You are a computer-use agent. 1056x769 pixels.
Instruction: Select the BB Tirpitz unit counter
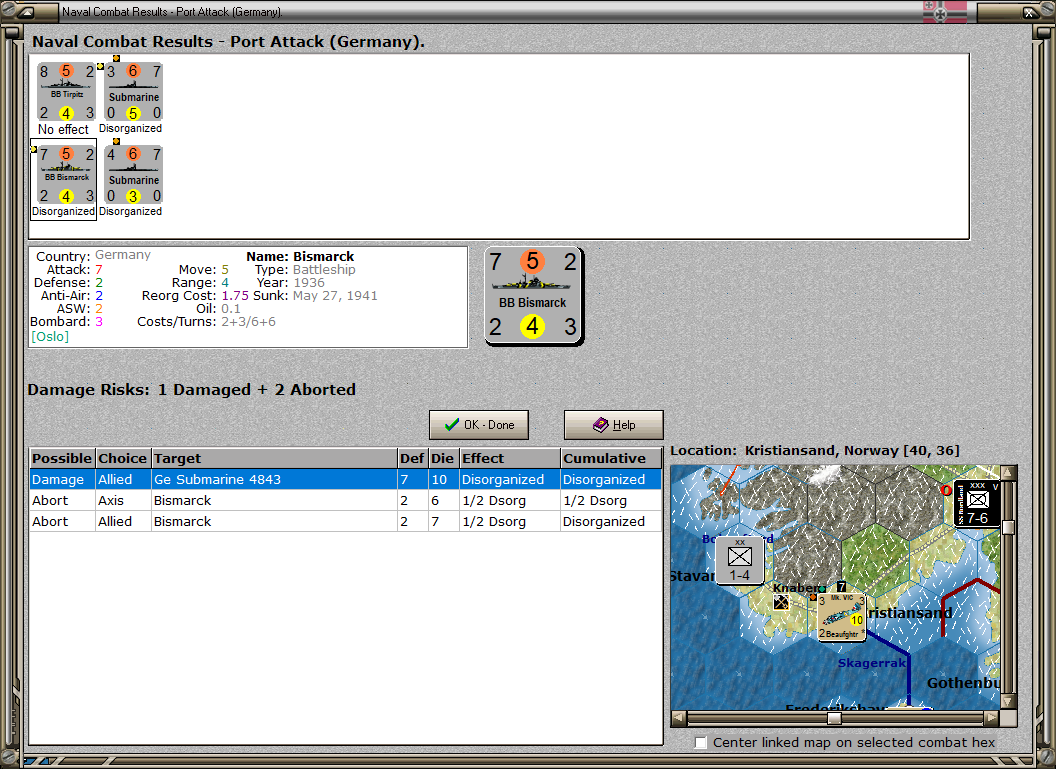pos(66,92)
